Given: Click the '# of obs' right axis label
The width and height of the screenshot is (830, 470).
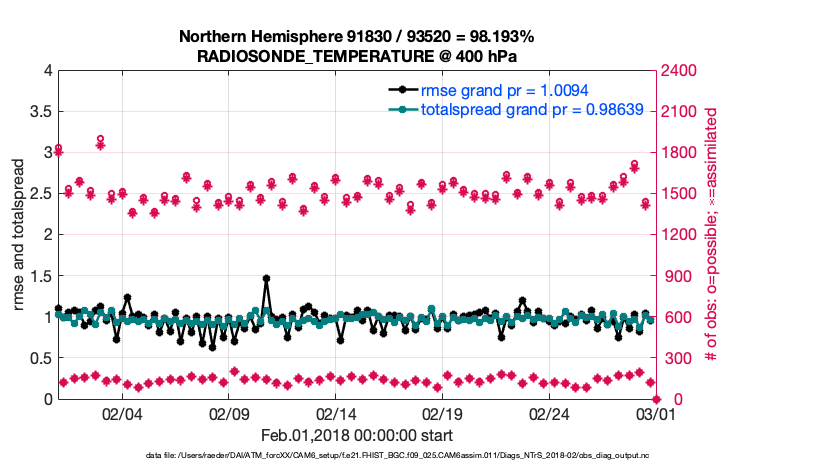Looking at the screenshot, I should [x=712, y=235].
